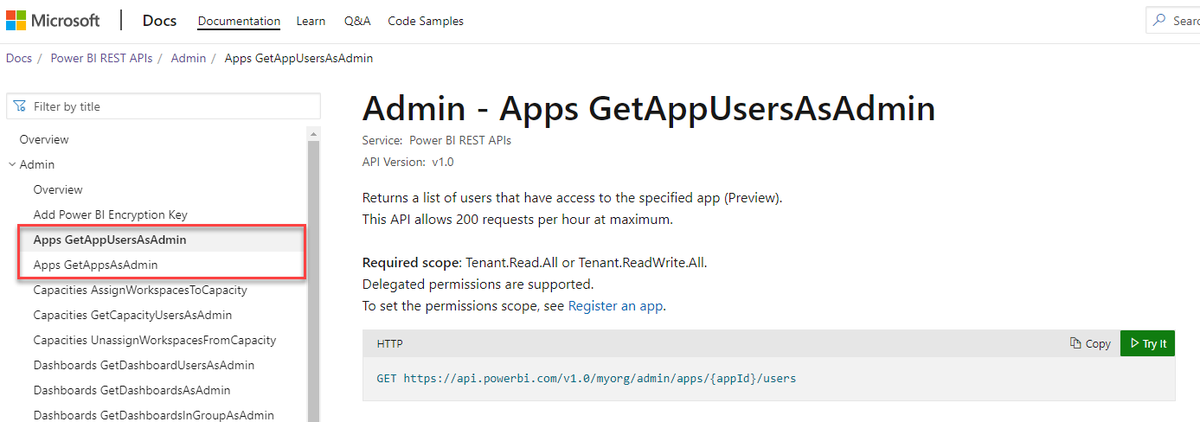1200x422 pixels.
Task: Navigate to Admin breadcrumb
Action: (188, 58)
